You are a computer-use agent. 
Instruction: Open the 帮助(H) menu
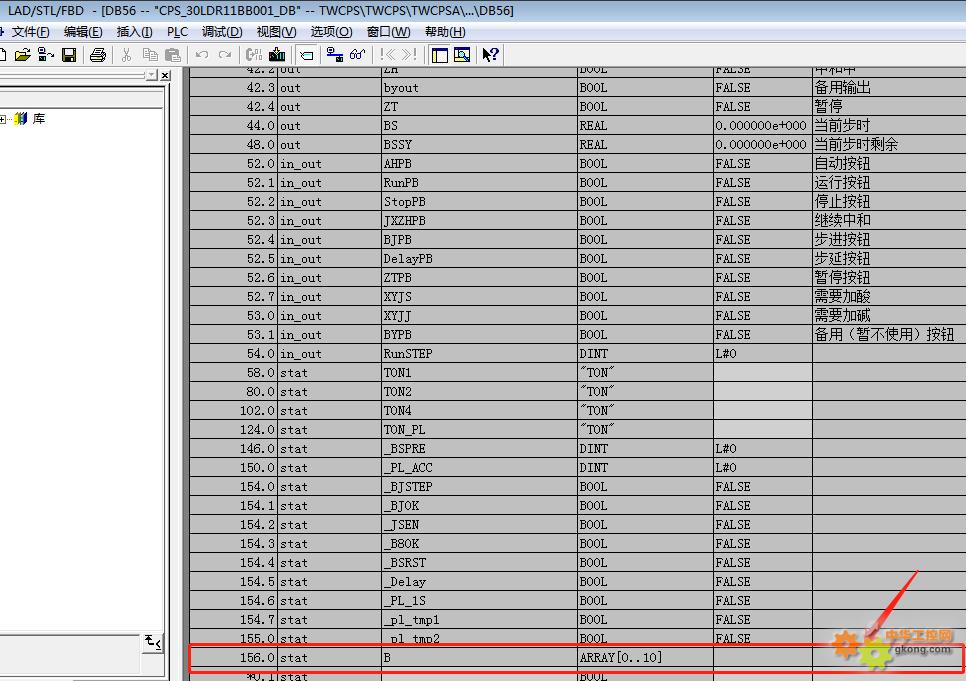click(445, 32)
